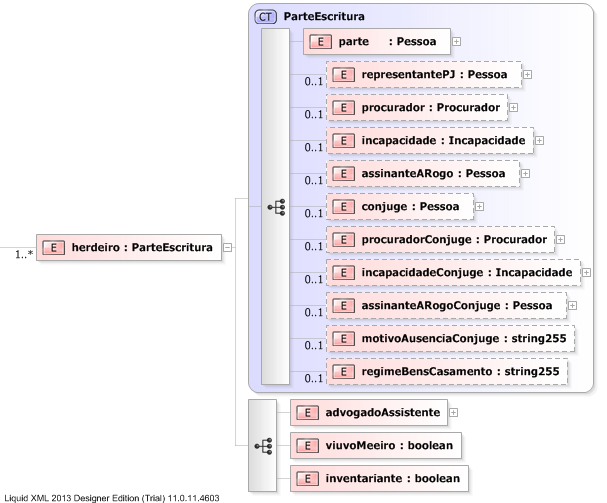Click the lower sequence compositor icon

click(x=265, y=445)
